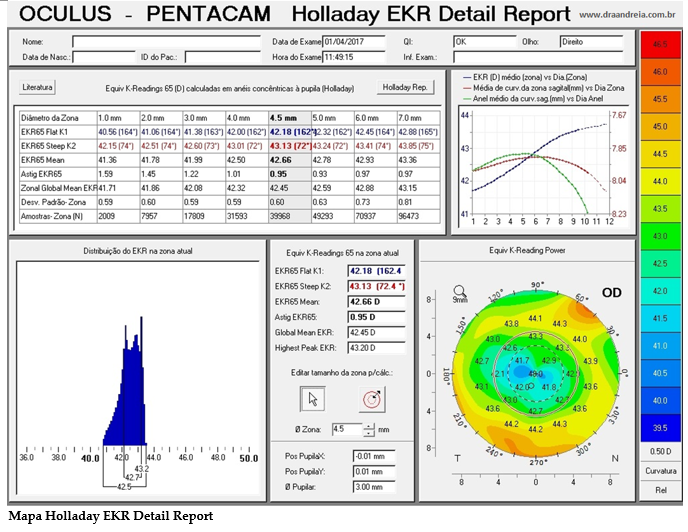Click the Pos PupilaY value field
Screen dimensions: 688x532
pos(374,471)
